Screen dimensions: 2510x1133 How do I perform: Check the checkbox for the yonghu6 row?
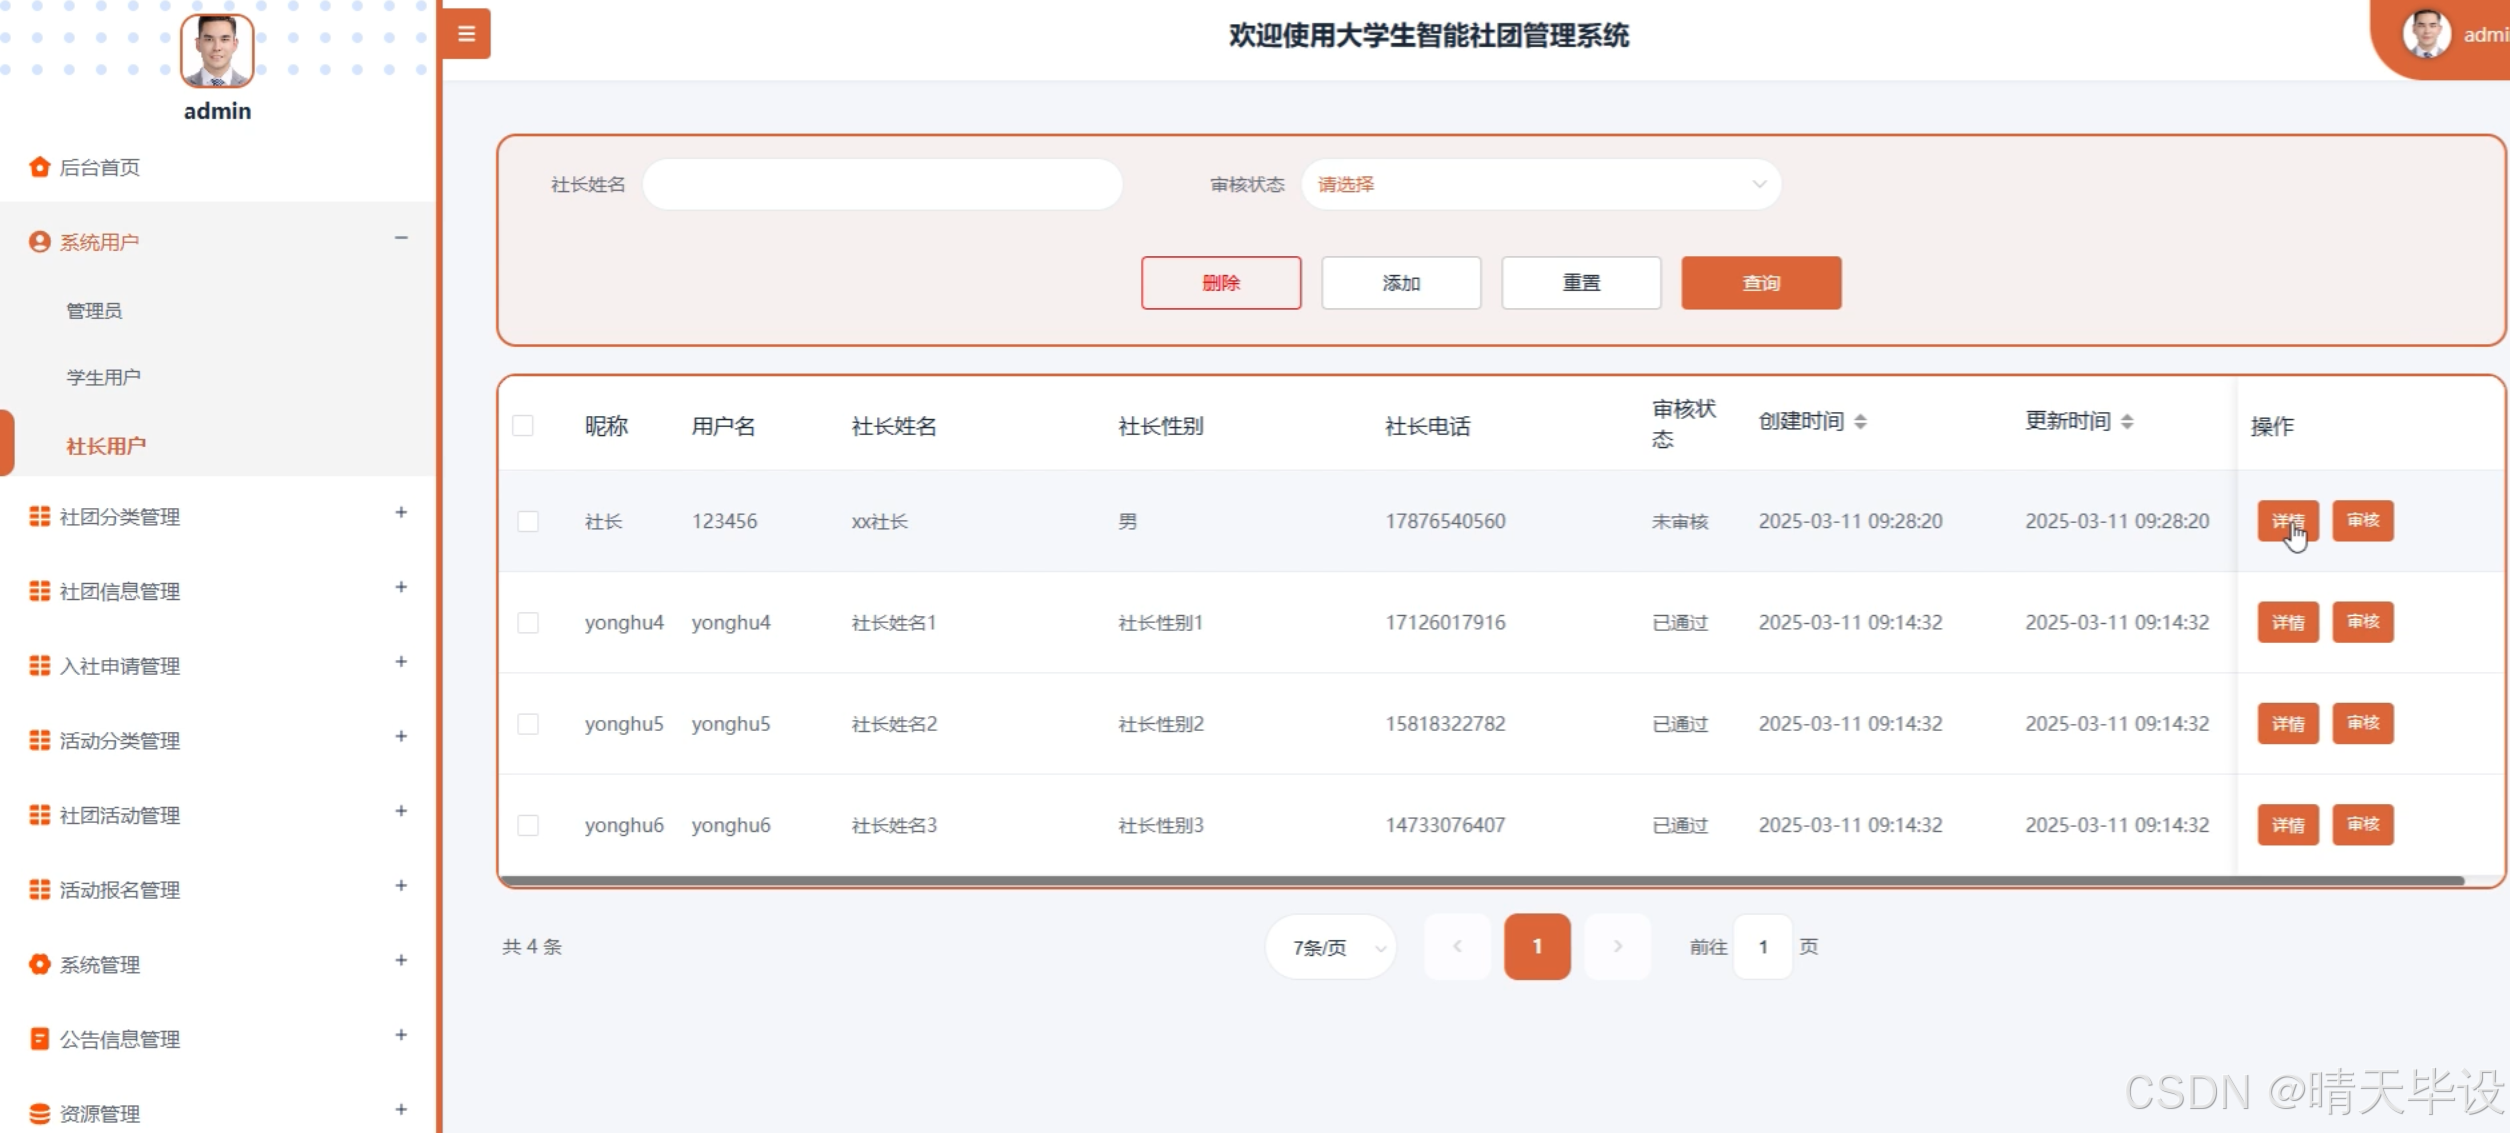528,825
